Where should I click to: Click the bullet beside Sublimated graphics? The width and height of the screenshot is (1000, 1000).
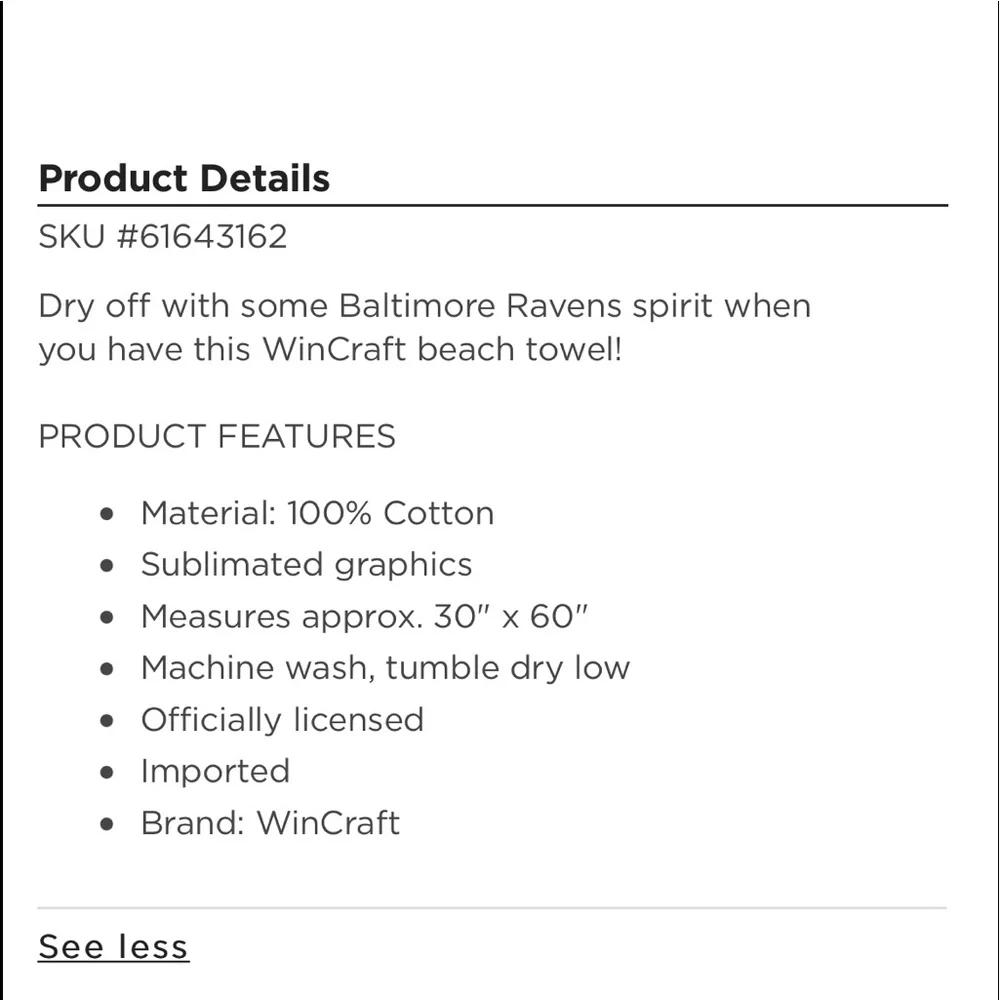(x=108, y=566)
